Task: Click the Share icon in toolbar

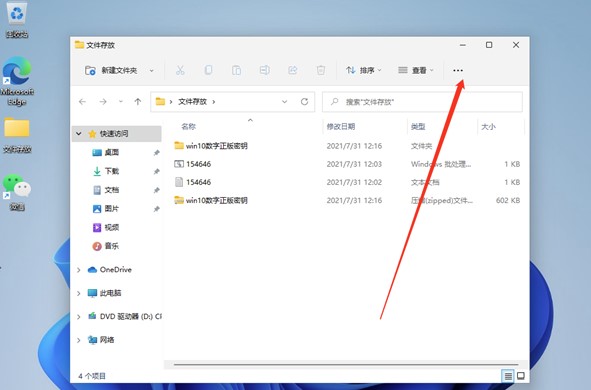Action: tap(292, 70)
